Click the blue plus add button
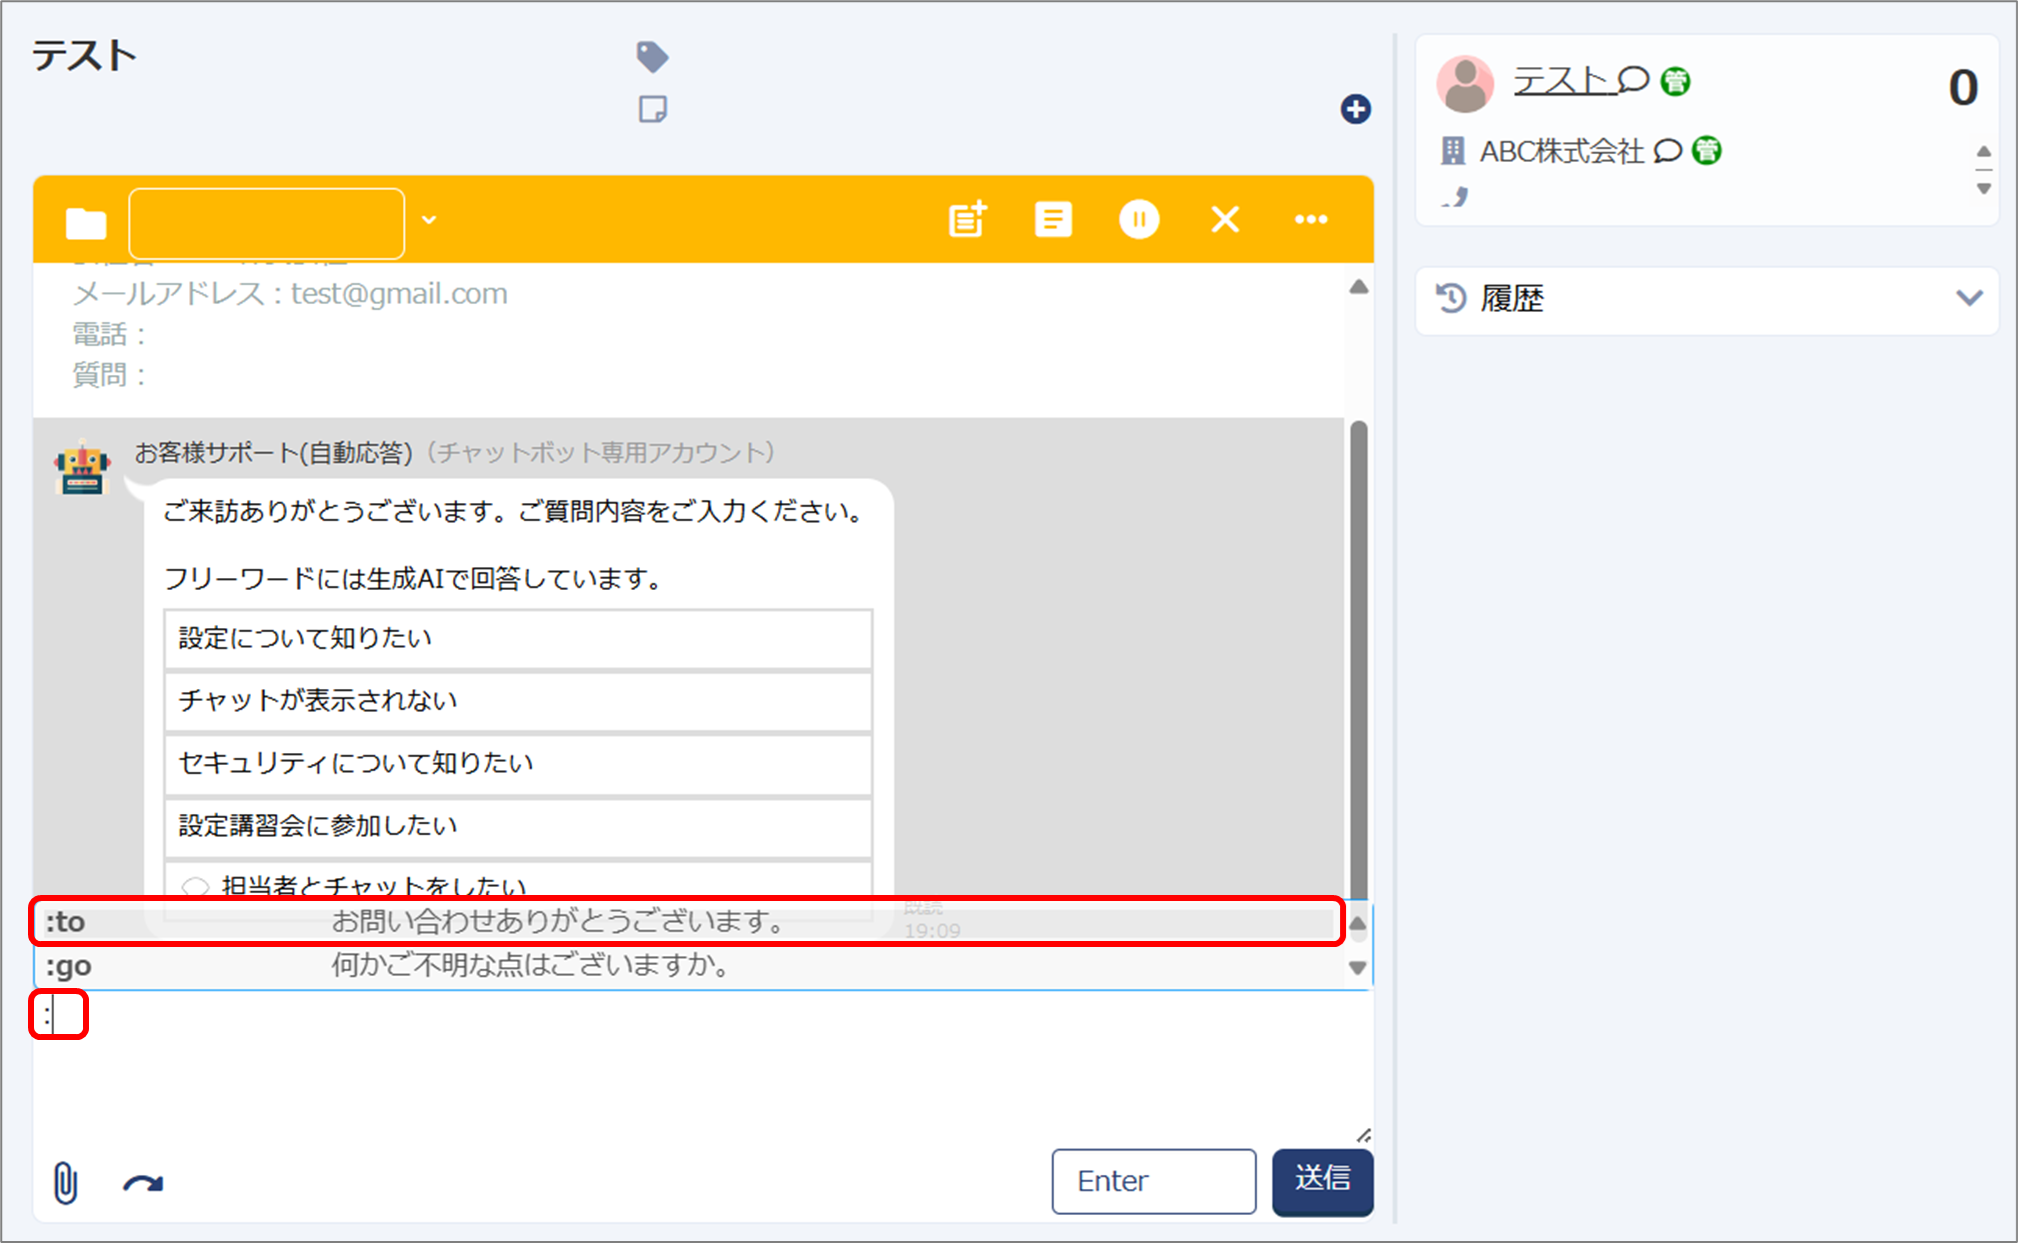Screen dimensions: 2018x1243 pyautogui.click(x=1355, y=109)
